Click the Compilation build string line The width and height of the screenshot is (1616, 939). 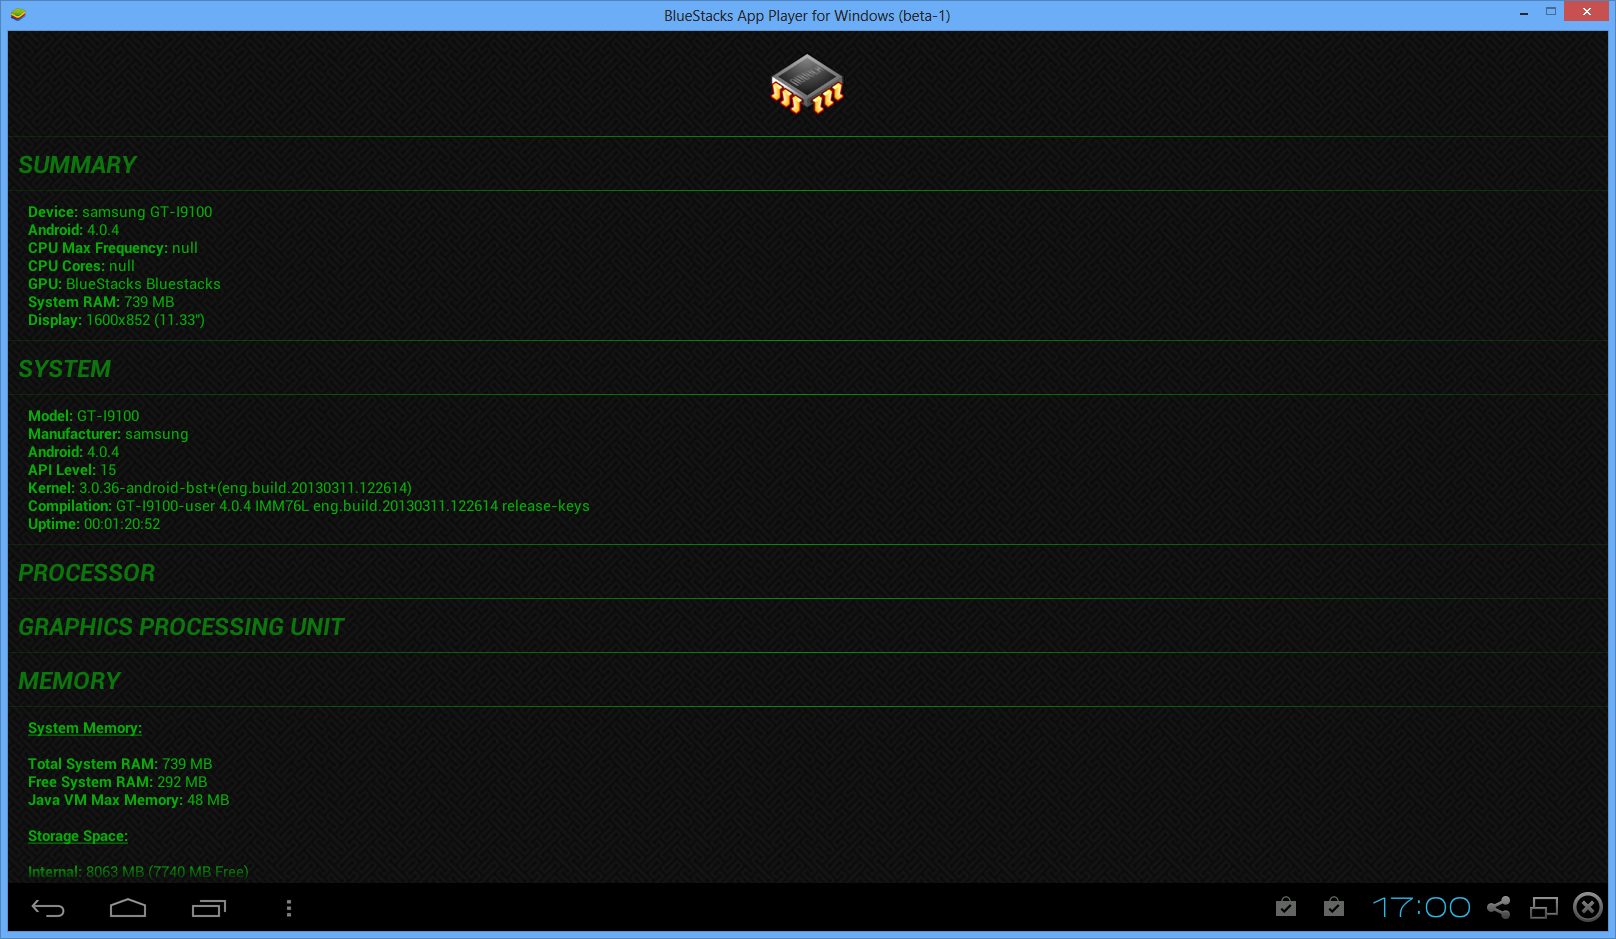coord(309,506)
